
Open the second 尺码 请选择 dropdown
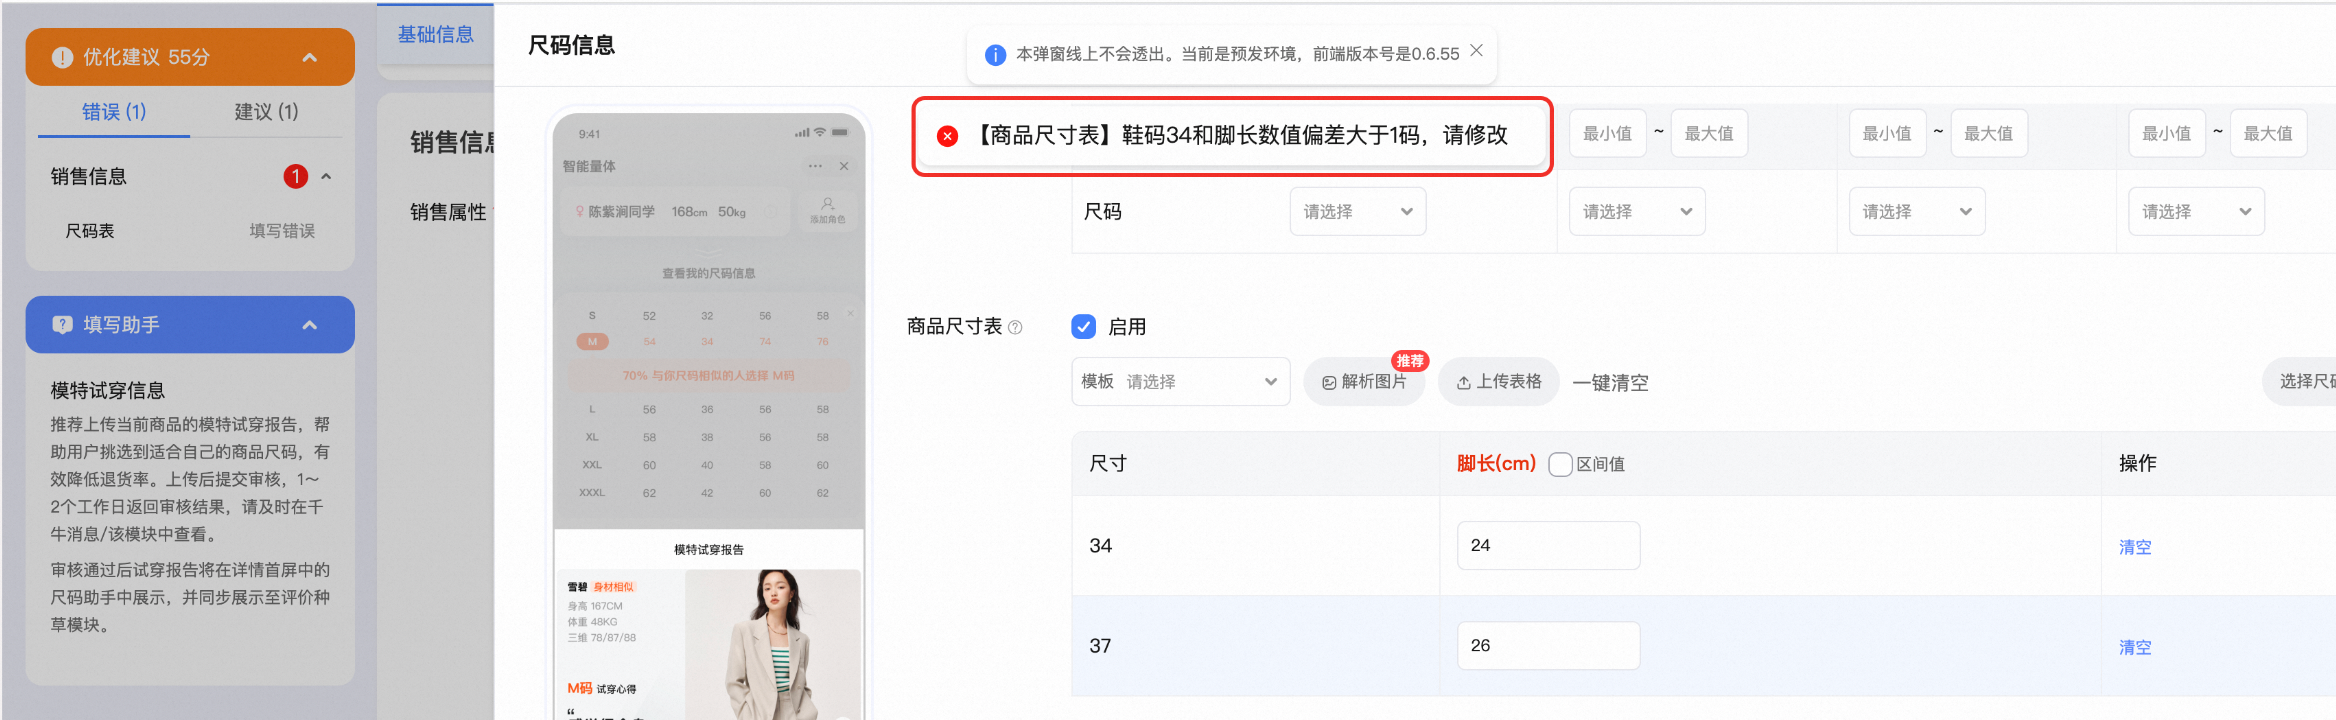coord(1637,212)
